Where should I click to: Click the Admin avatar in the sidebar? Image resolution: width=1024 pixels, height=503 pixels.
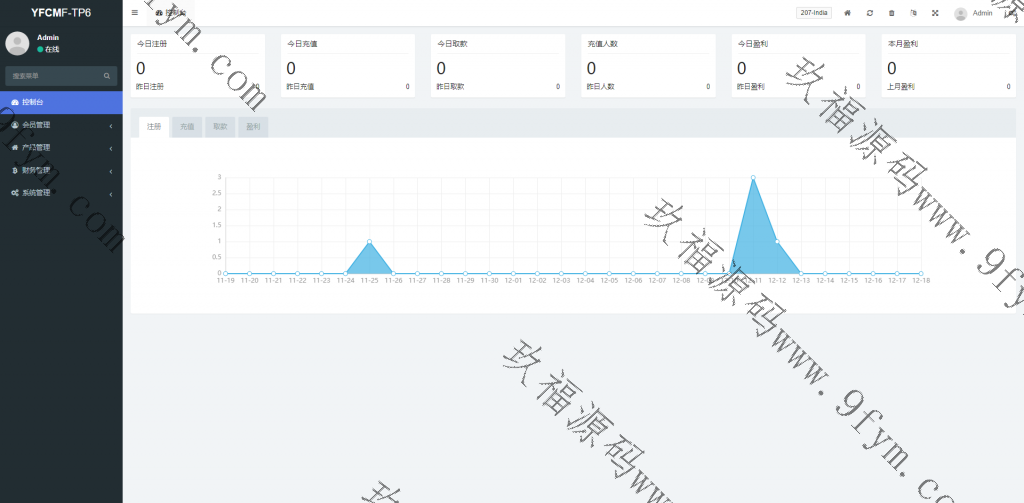pyautogui.click(x=17, y=43)
